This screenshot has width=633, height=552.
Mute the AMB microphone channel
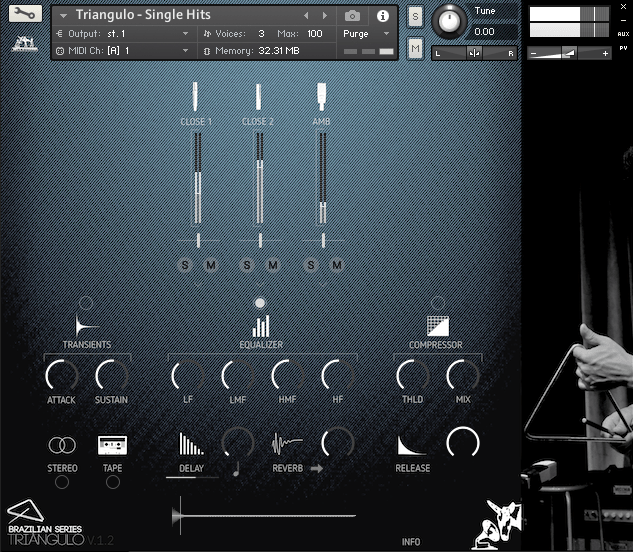click(x=336, y=265)
